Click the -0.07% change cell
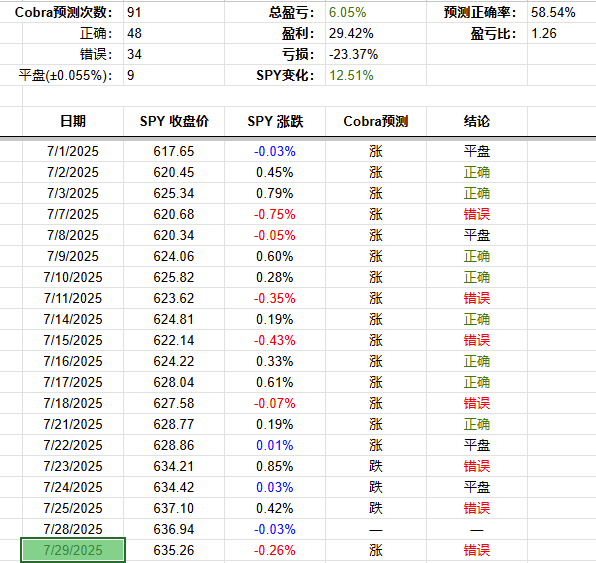 pyautogui.click(x=274, y=403)
